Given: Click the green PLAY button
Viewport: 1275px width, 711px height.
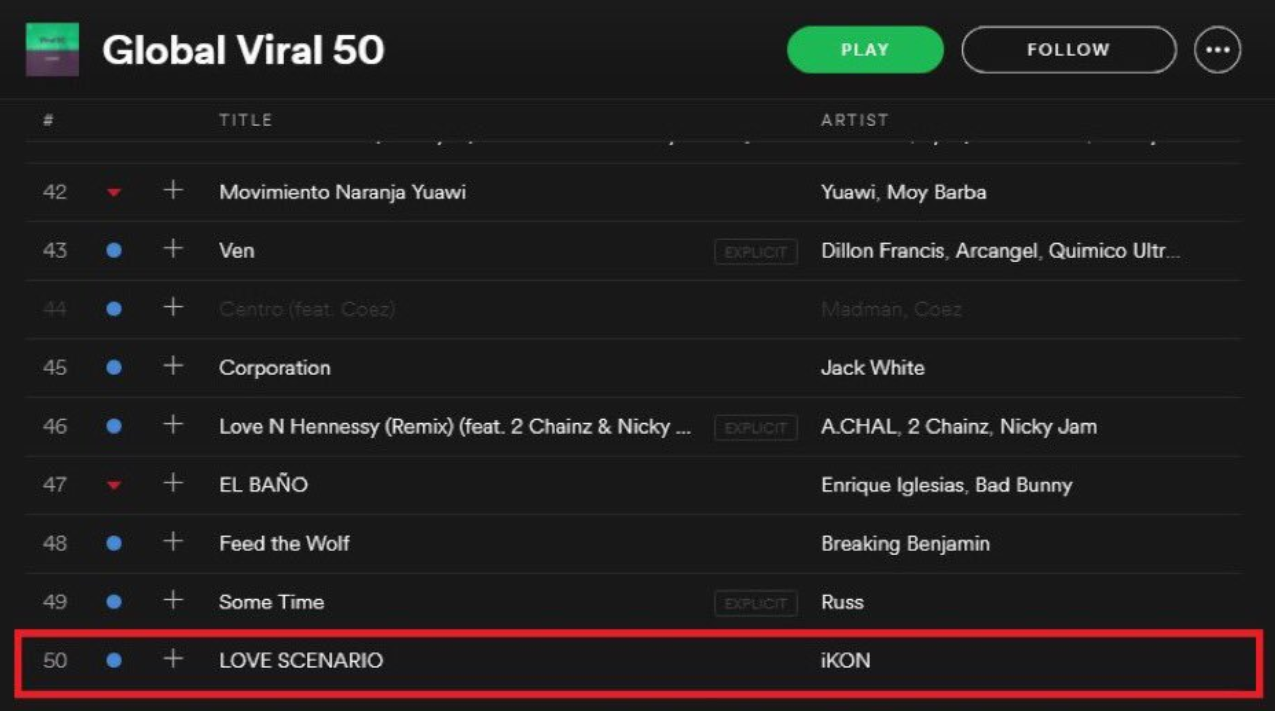Looking at the screenshot, I should 865,50.
